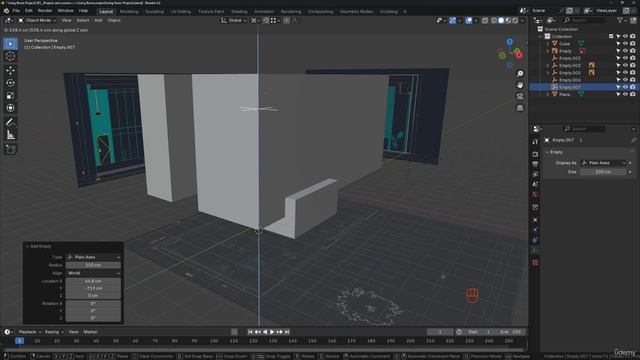Open the viewport Add menu
Screen dimensions: 640x360
(98, 20)
